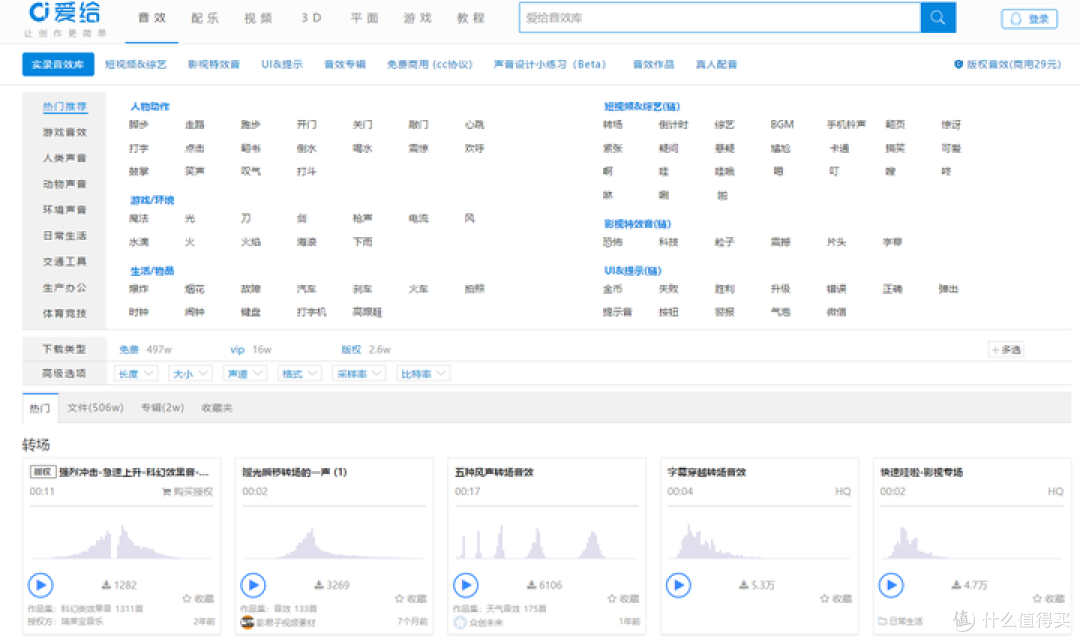Favorite the 6106-download track via star
Viewport: 1080px width, 642px height.
612,599
